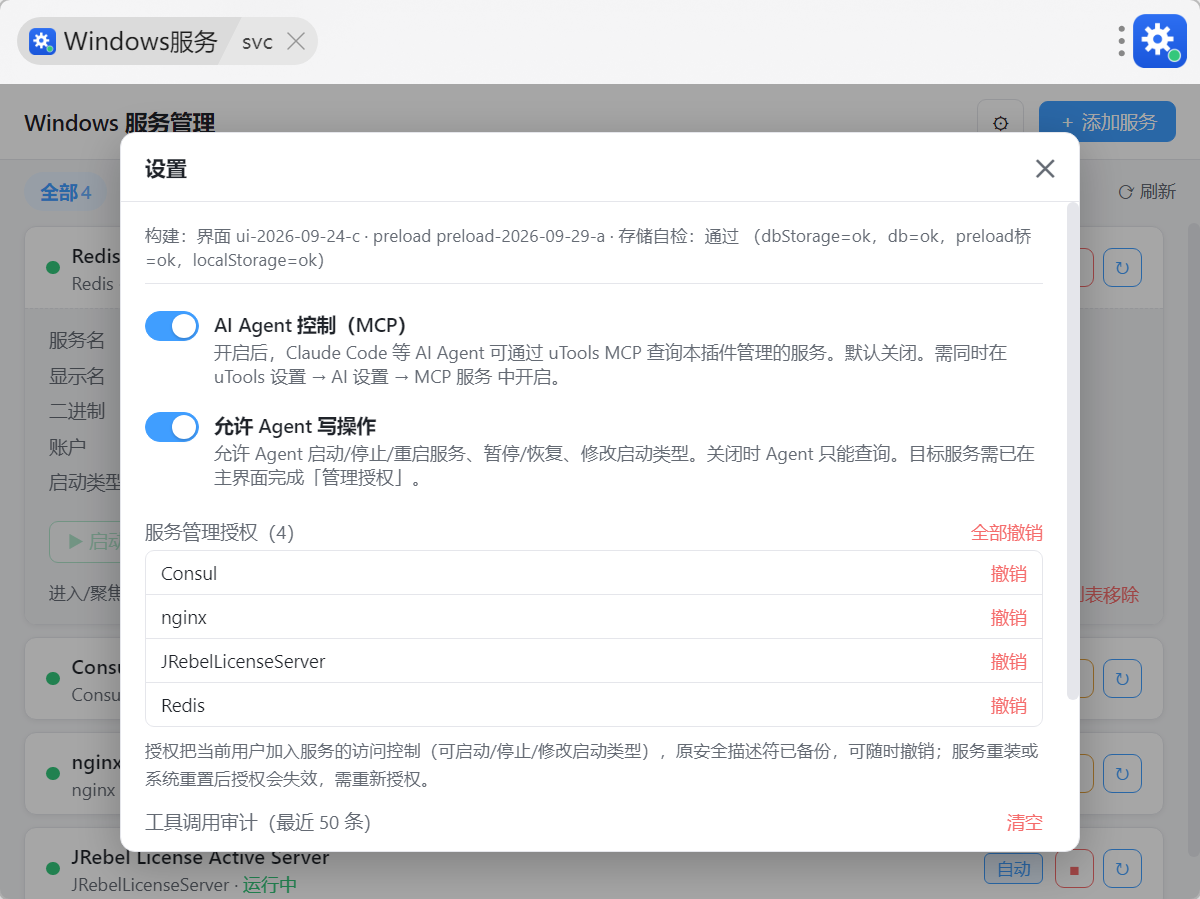This screenshot has height=899, width=1200.
Task: Click 全部撤销 to revoke all authorizations
Action: coord(1007,533)
